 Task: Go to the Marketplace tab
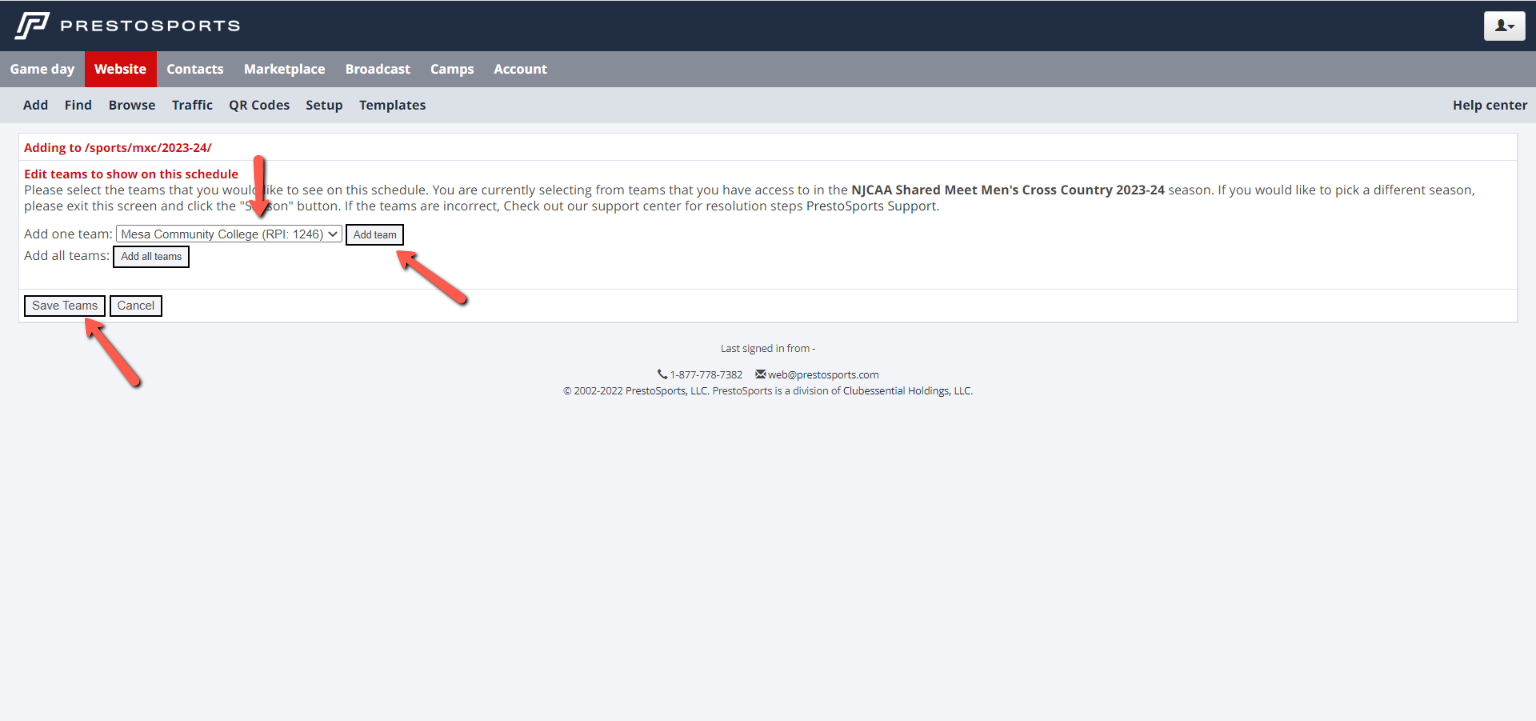[x=284, y=69]
